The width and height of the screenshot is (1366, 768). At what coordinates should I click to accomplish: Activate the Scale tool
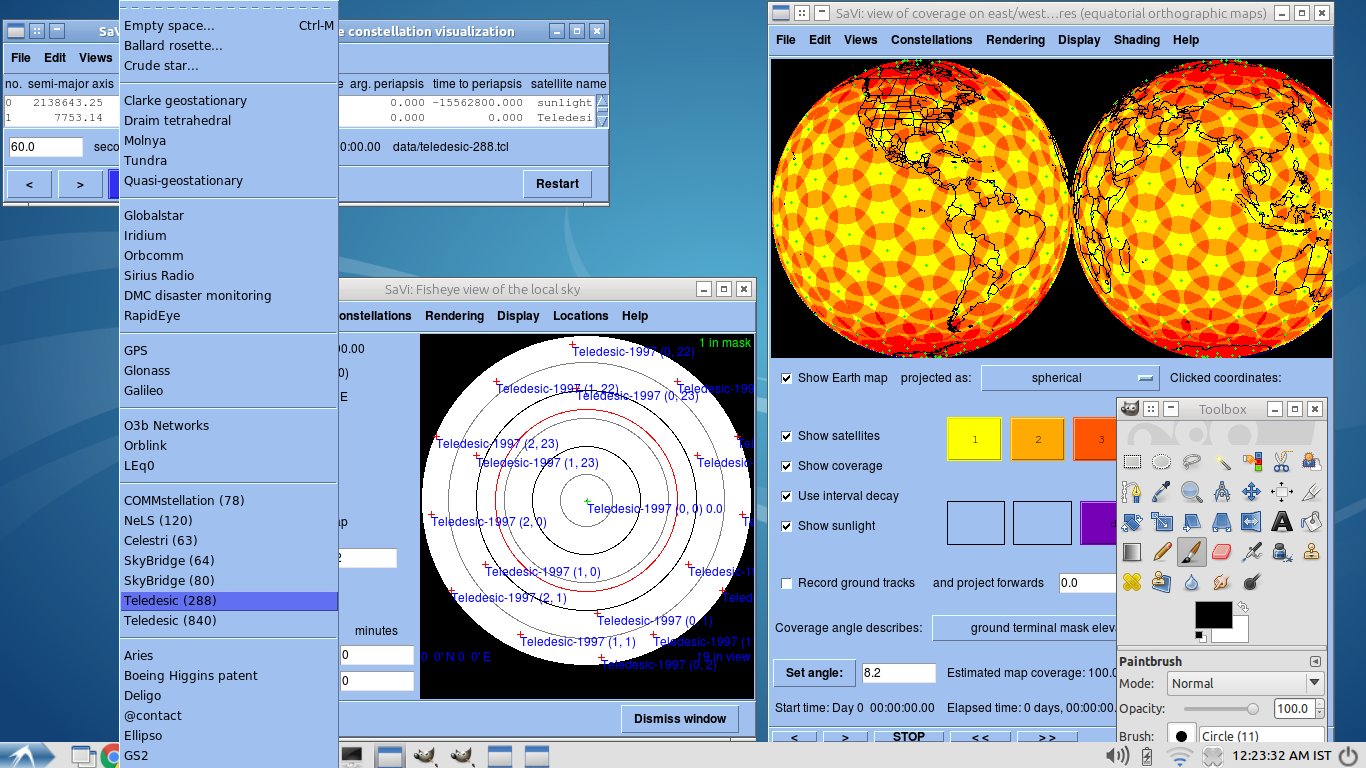[1161, 522]
